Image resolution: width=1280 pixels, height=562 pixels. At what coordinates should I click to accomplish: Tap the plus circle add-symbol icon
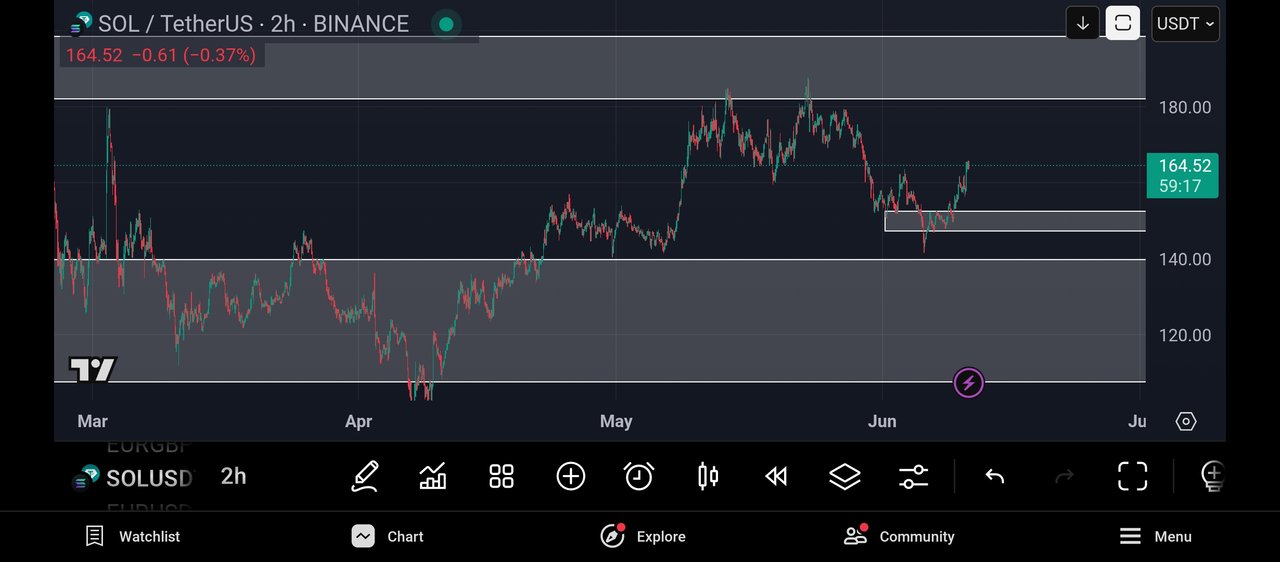[570, 476]
